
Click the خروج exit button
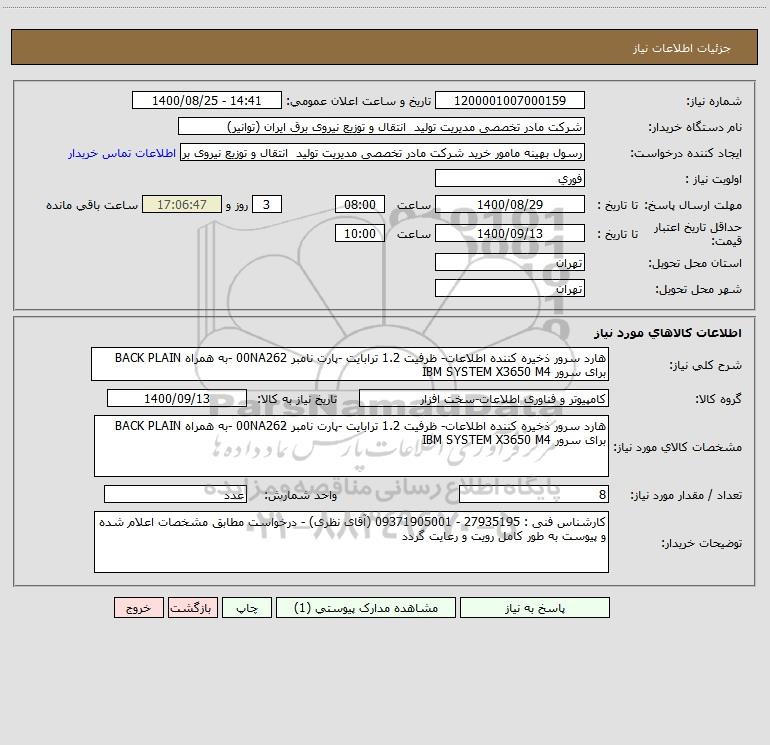tap(138, 608)
